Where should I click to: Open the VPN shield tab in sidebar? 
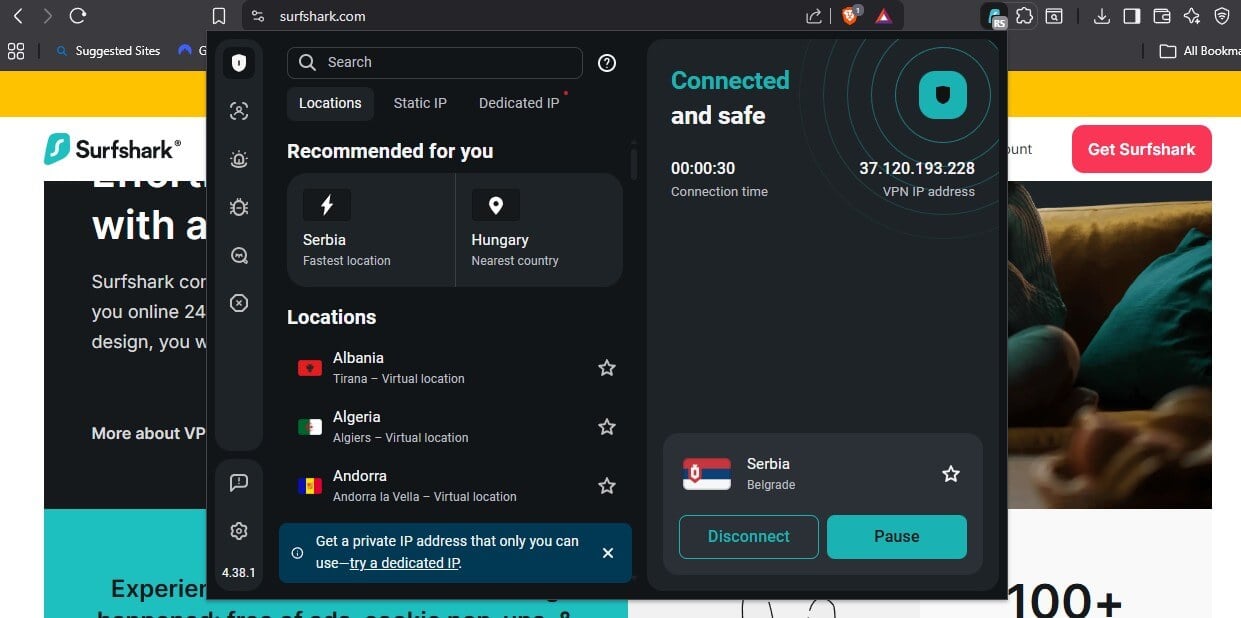pos(238,63)
